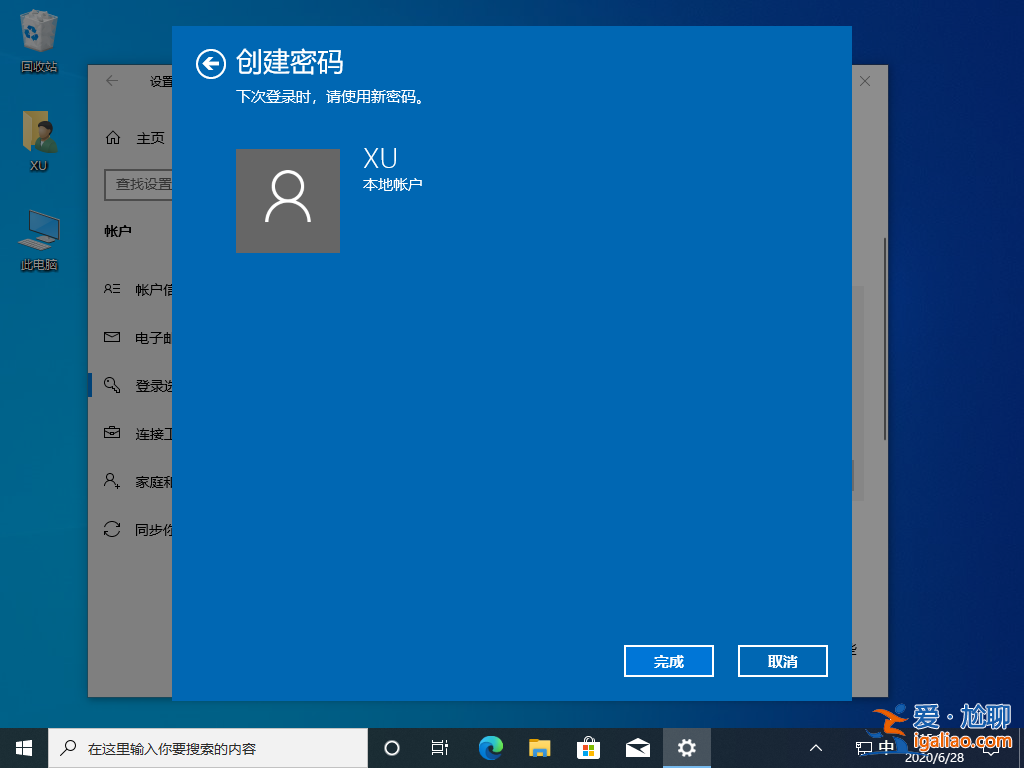The image size is (1024, 768).
Task: Launch the Mail app from the taskbar
Action: coord(636,747)
